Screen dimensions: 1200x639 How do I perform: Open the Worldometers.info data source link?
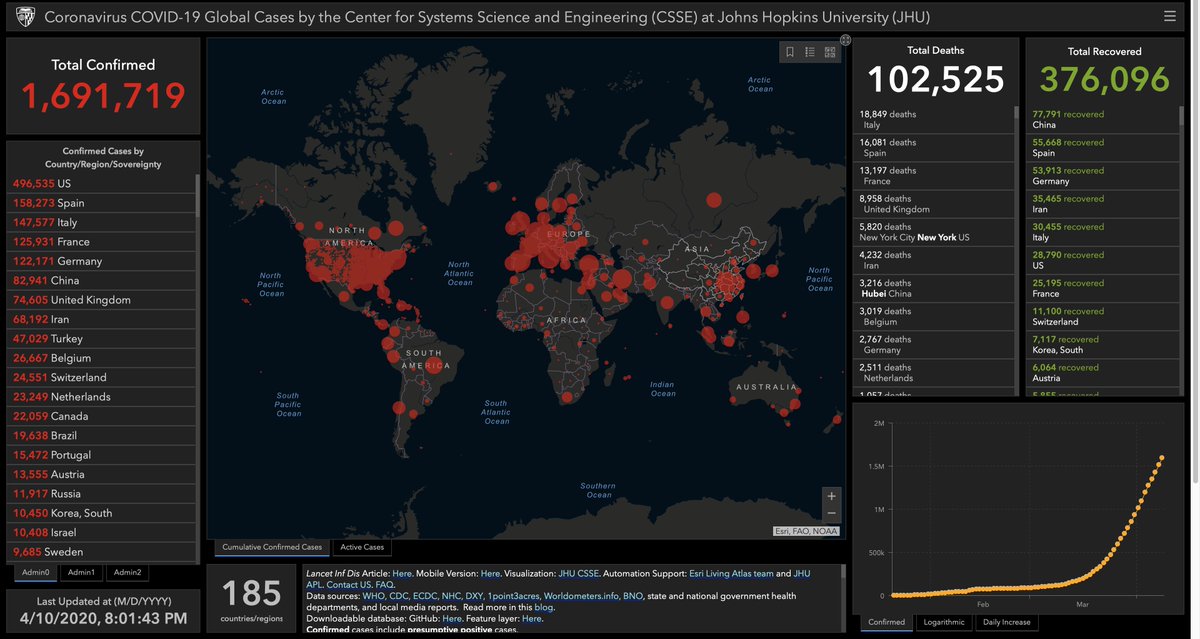pos(580,596)
